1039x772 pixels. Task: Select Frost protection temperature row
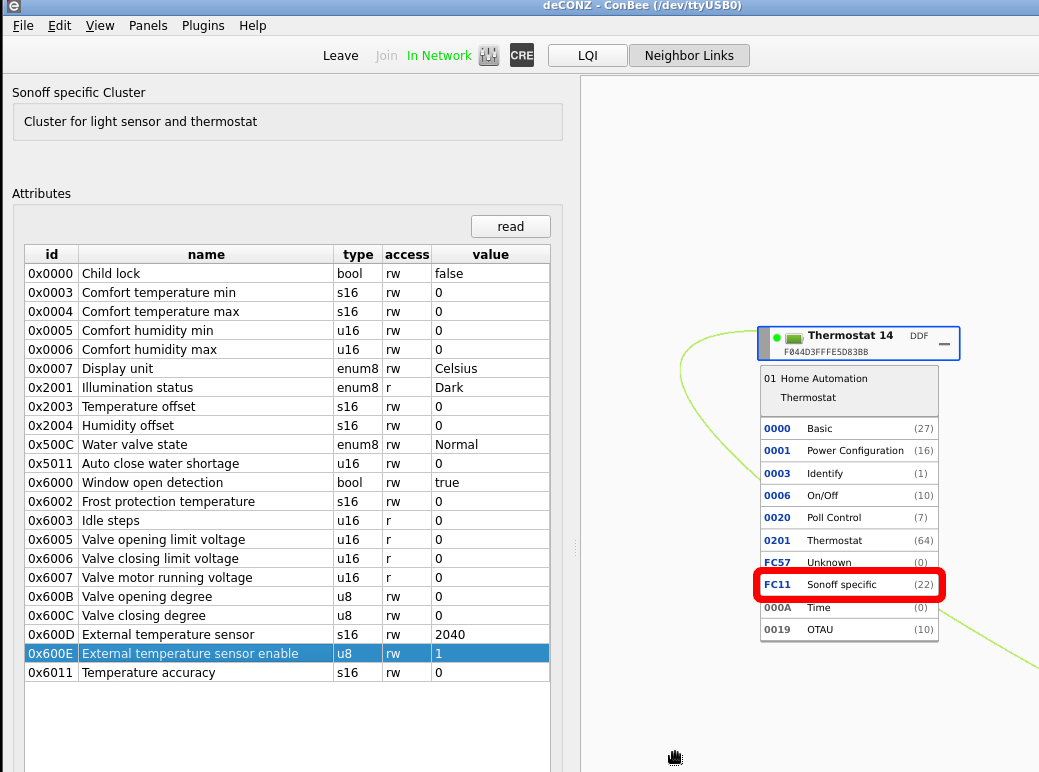click(x=287, y=502)
